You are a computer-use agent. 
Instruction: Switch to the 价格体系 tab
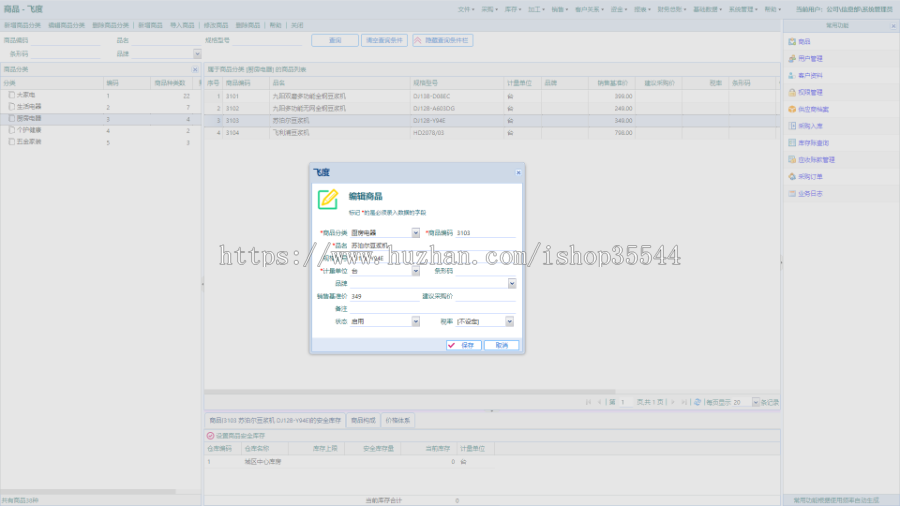pyautogui.click(x=398, y=421)
